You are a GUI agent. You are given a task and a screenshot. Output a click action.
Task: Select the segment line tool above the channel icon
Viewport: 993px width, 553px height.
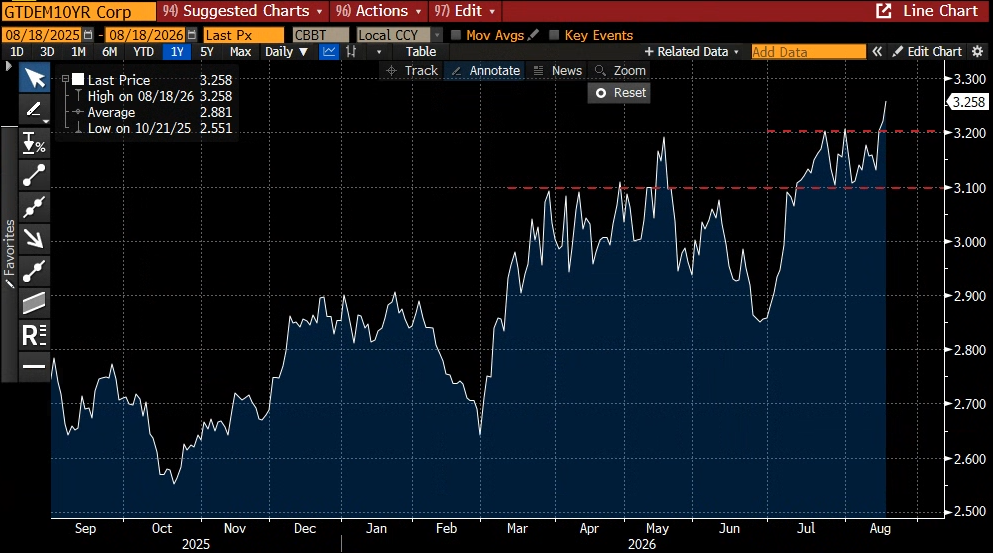(x=34, y=270)
